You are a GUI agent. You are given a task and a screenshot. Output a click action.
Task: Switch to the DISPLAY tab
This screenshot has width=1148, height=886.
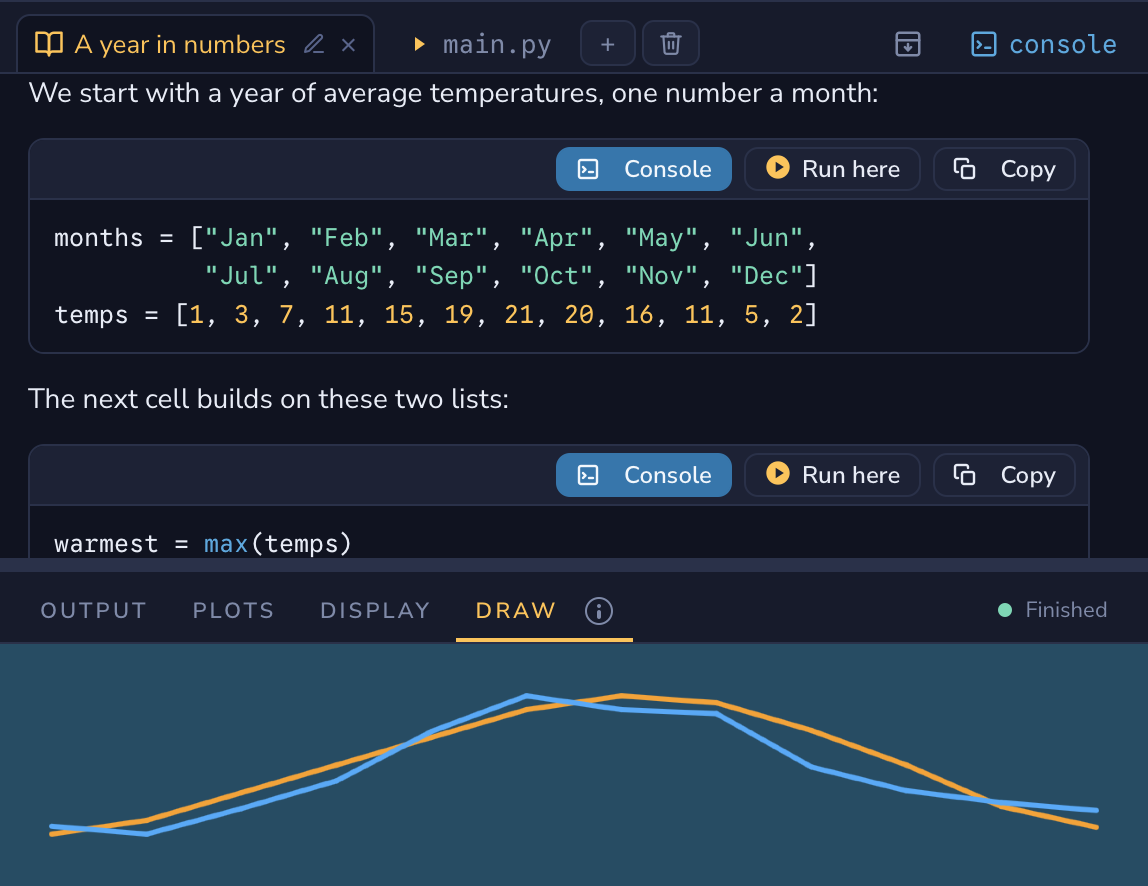point(375,610)
